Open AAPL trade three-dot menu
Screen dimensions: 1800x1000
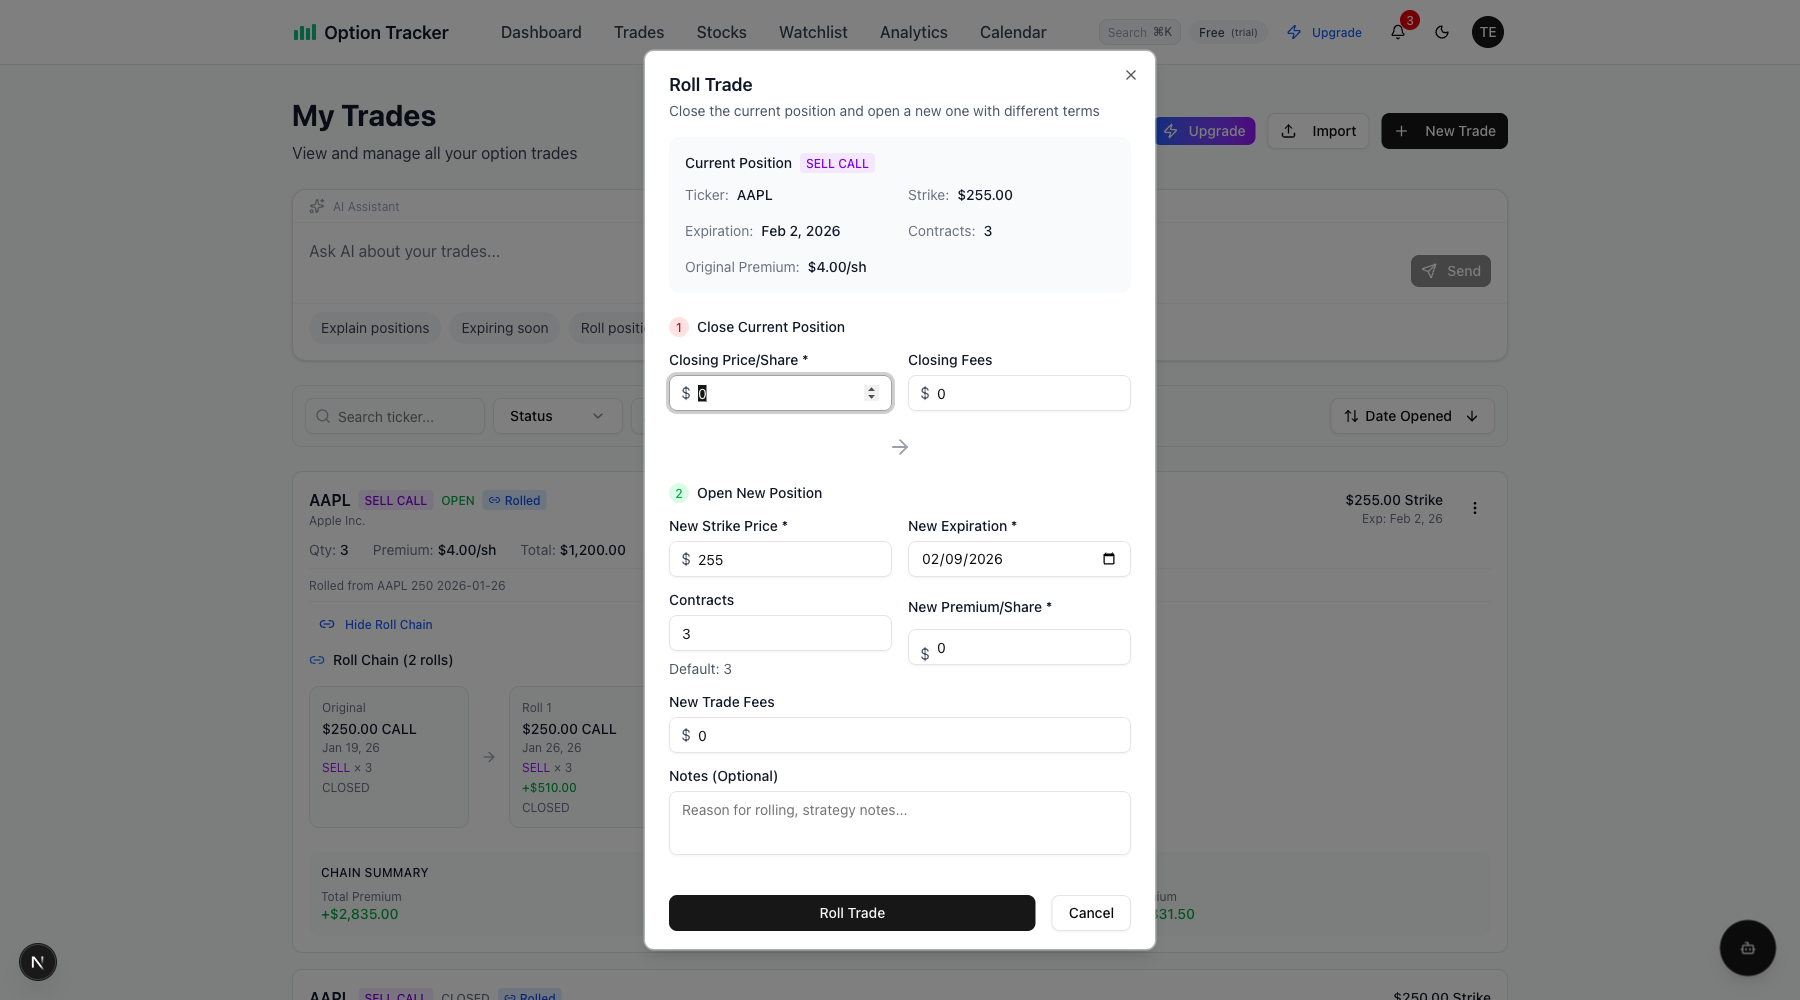(x=1475, y=508)
